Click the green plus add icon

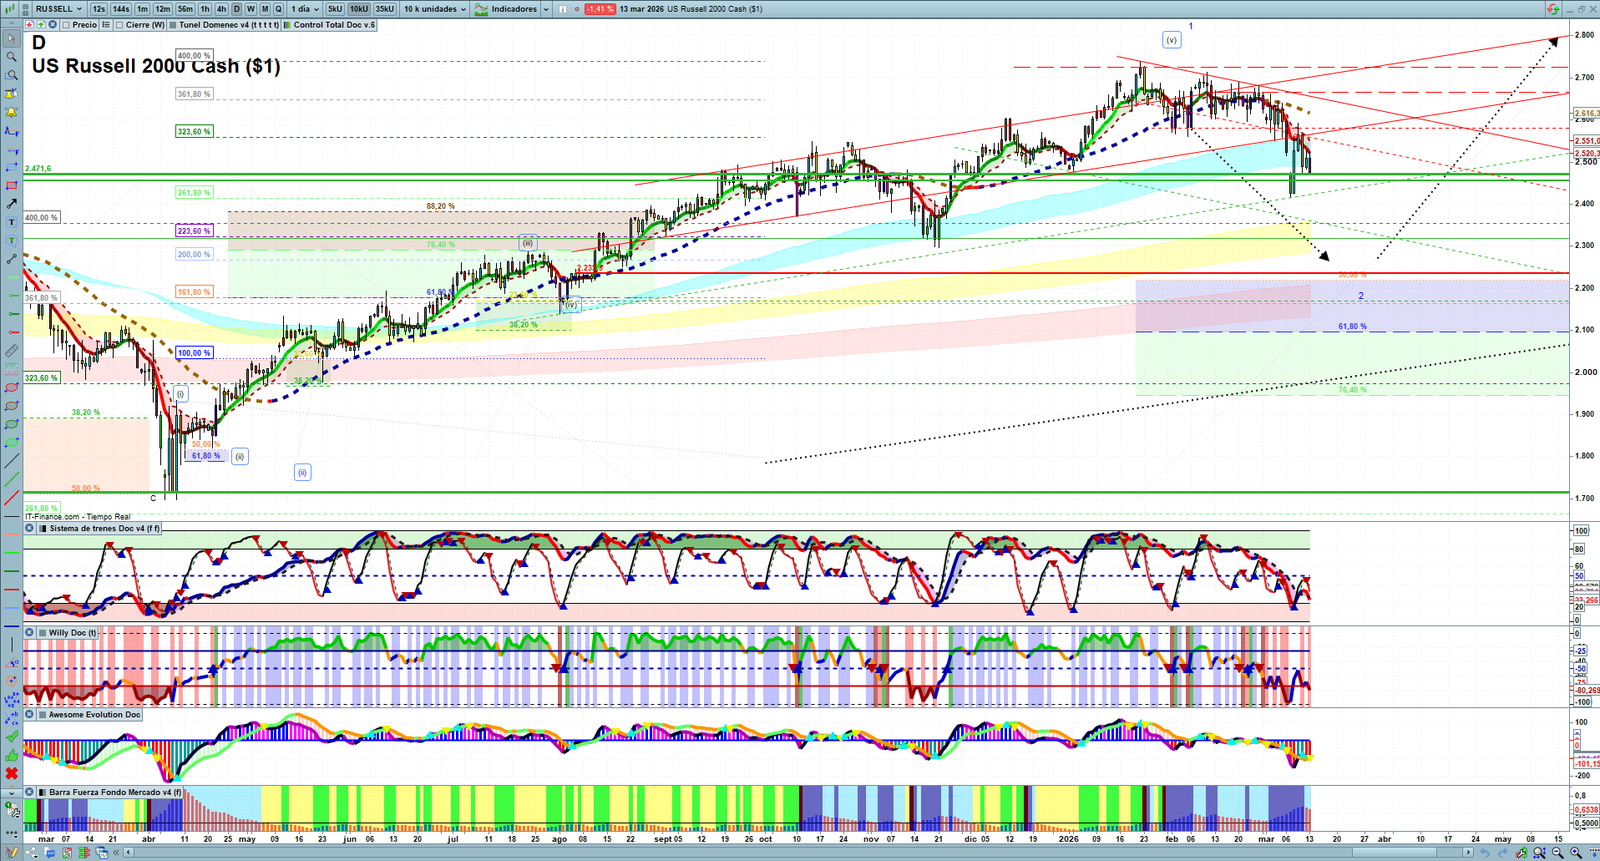pyautogui.click(x=41, y=24)
